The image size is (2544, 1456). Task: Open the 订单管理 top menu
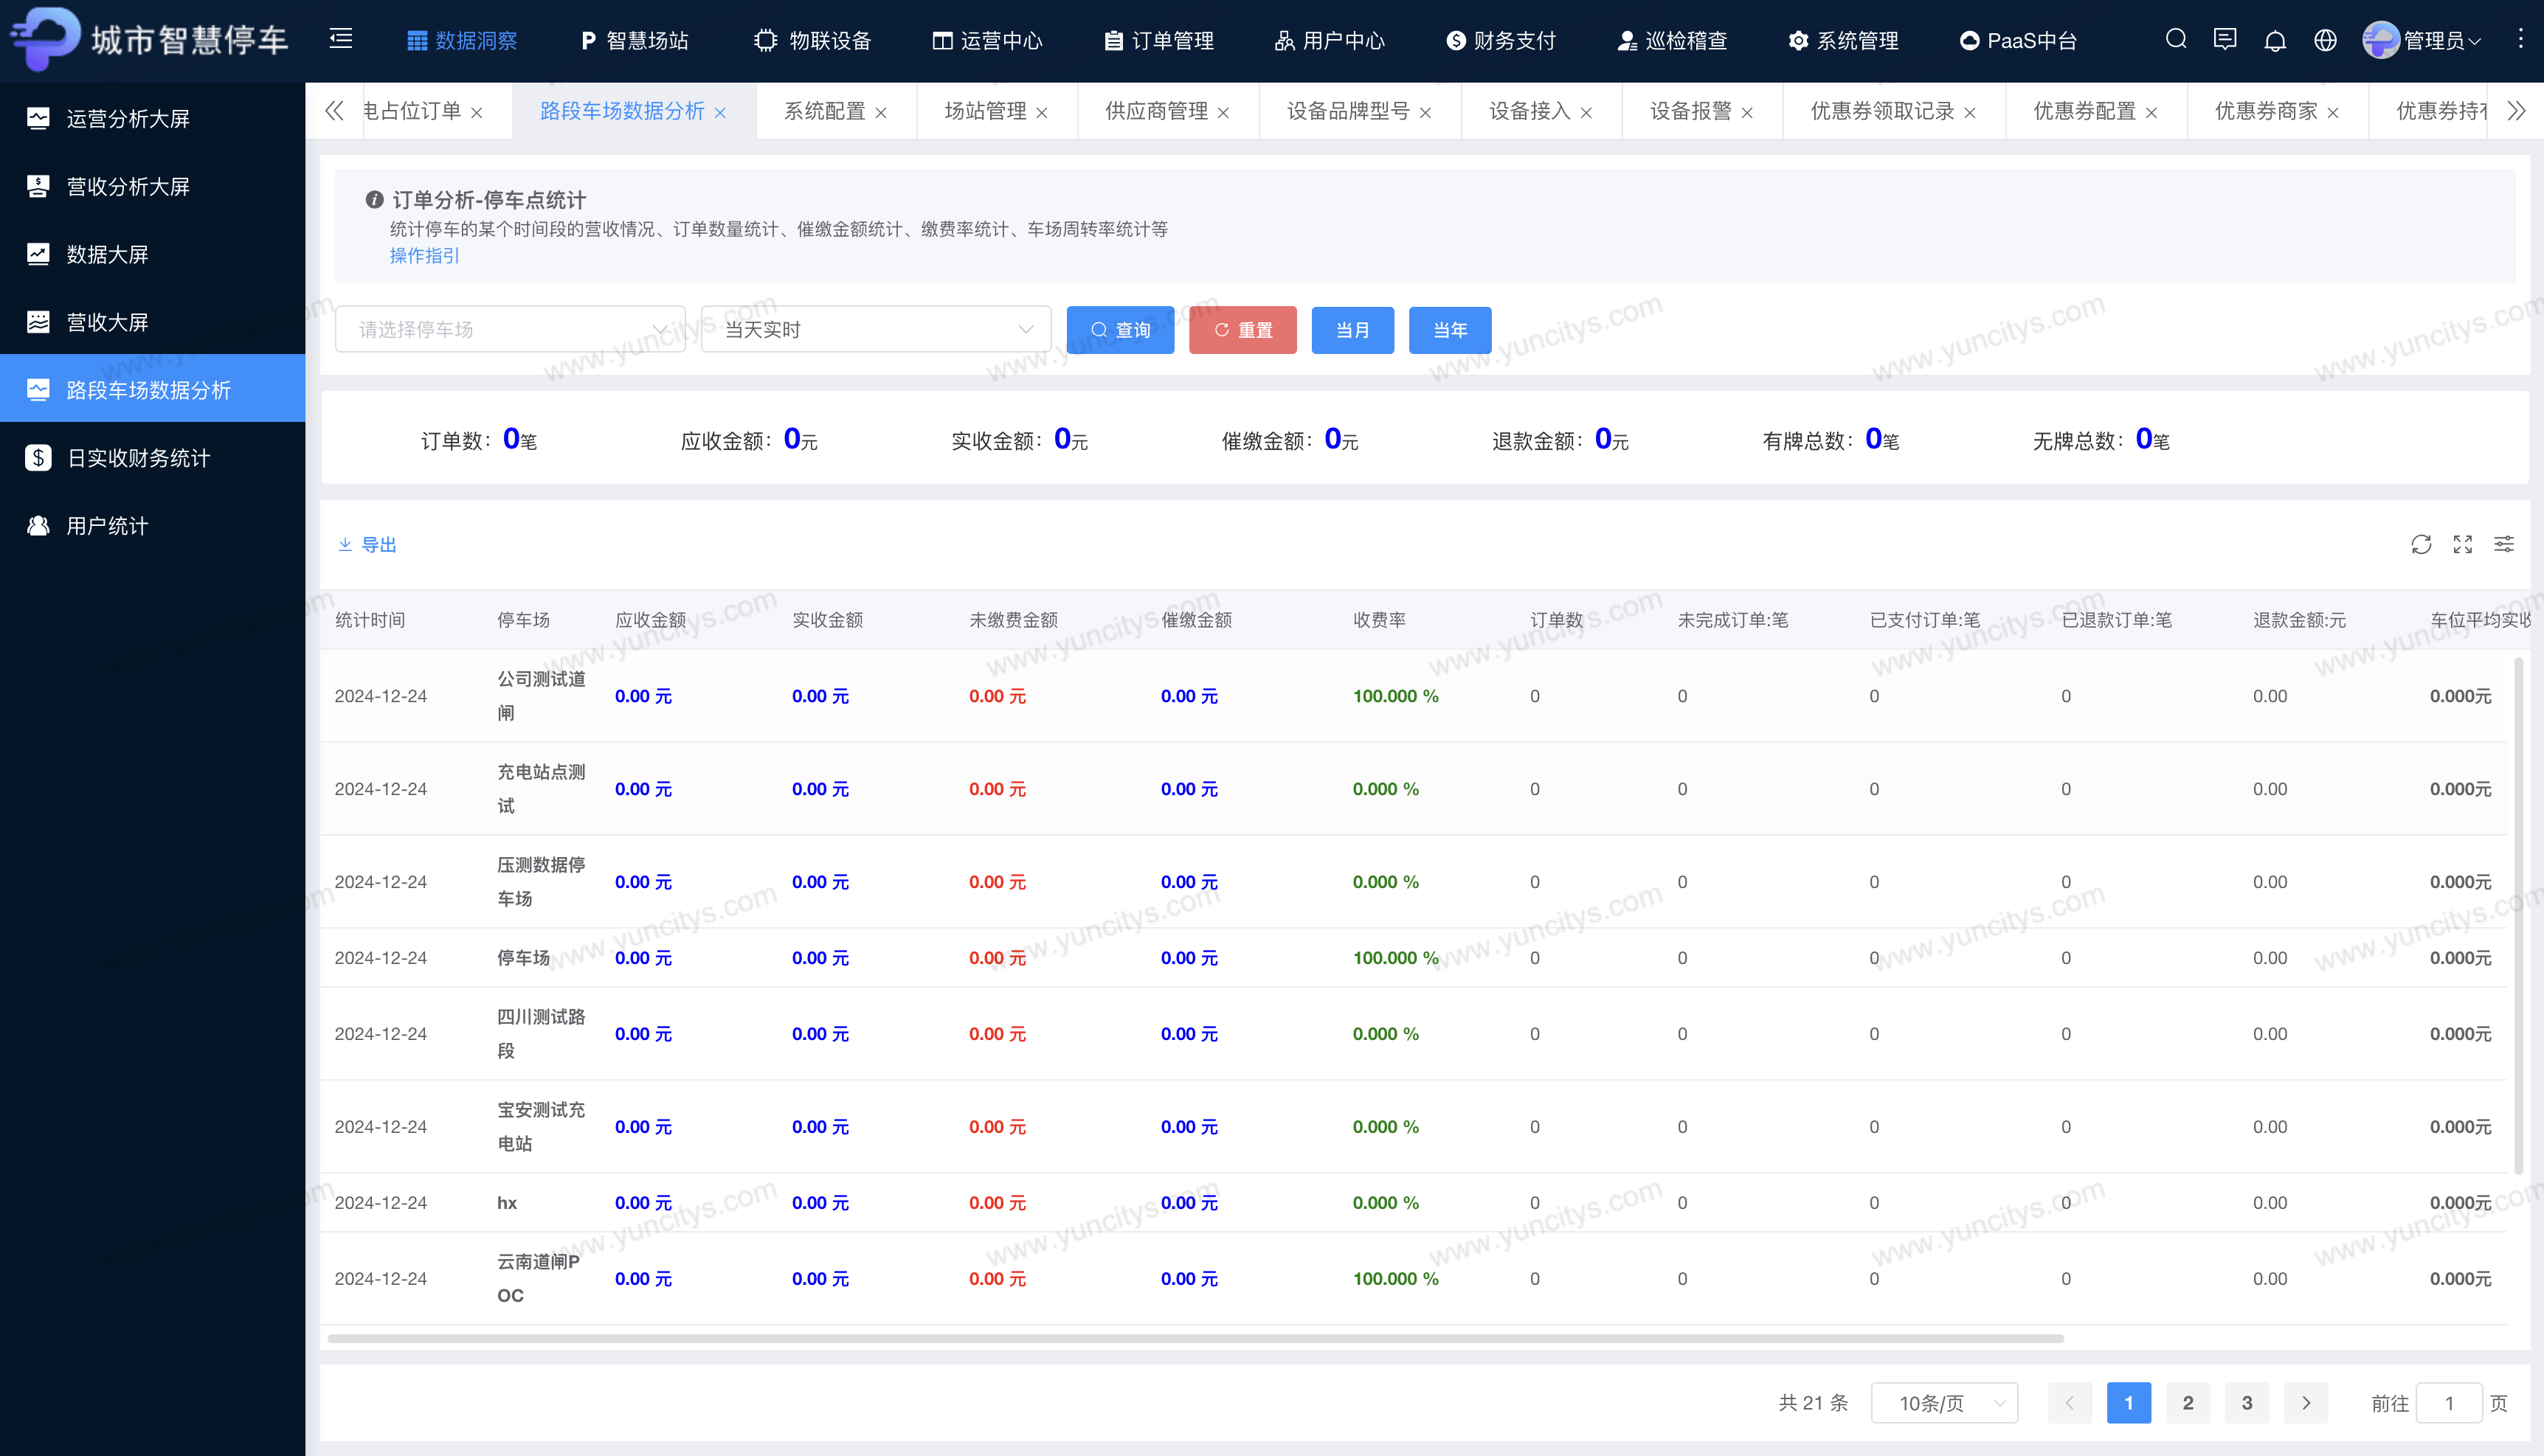(1159, 41)
